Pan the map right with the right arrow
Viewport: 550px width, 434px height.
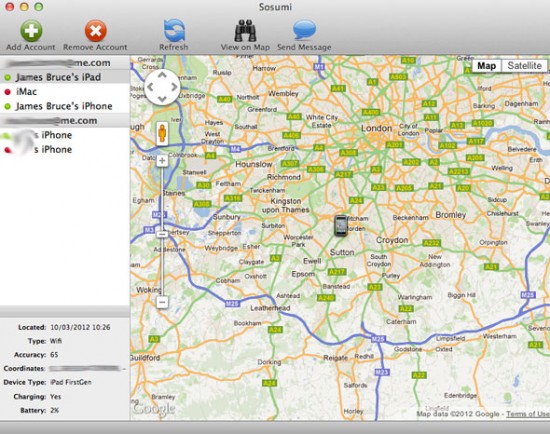[174, 87]
